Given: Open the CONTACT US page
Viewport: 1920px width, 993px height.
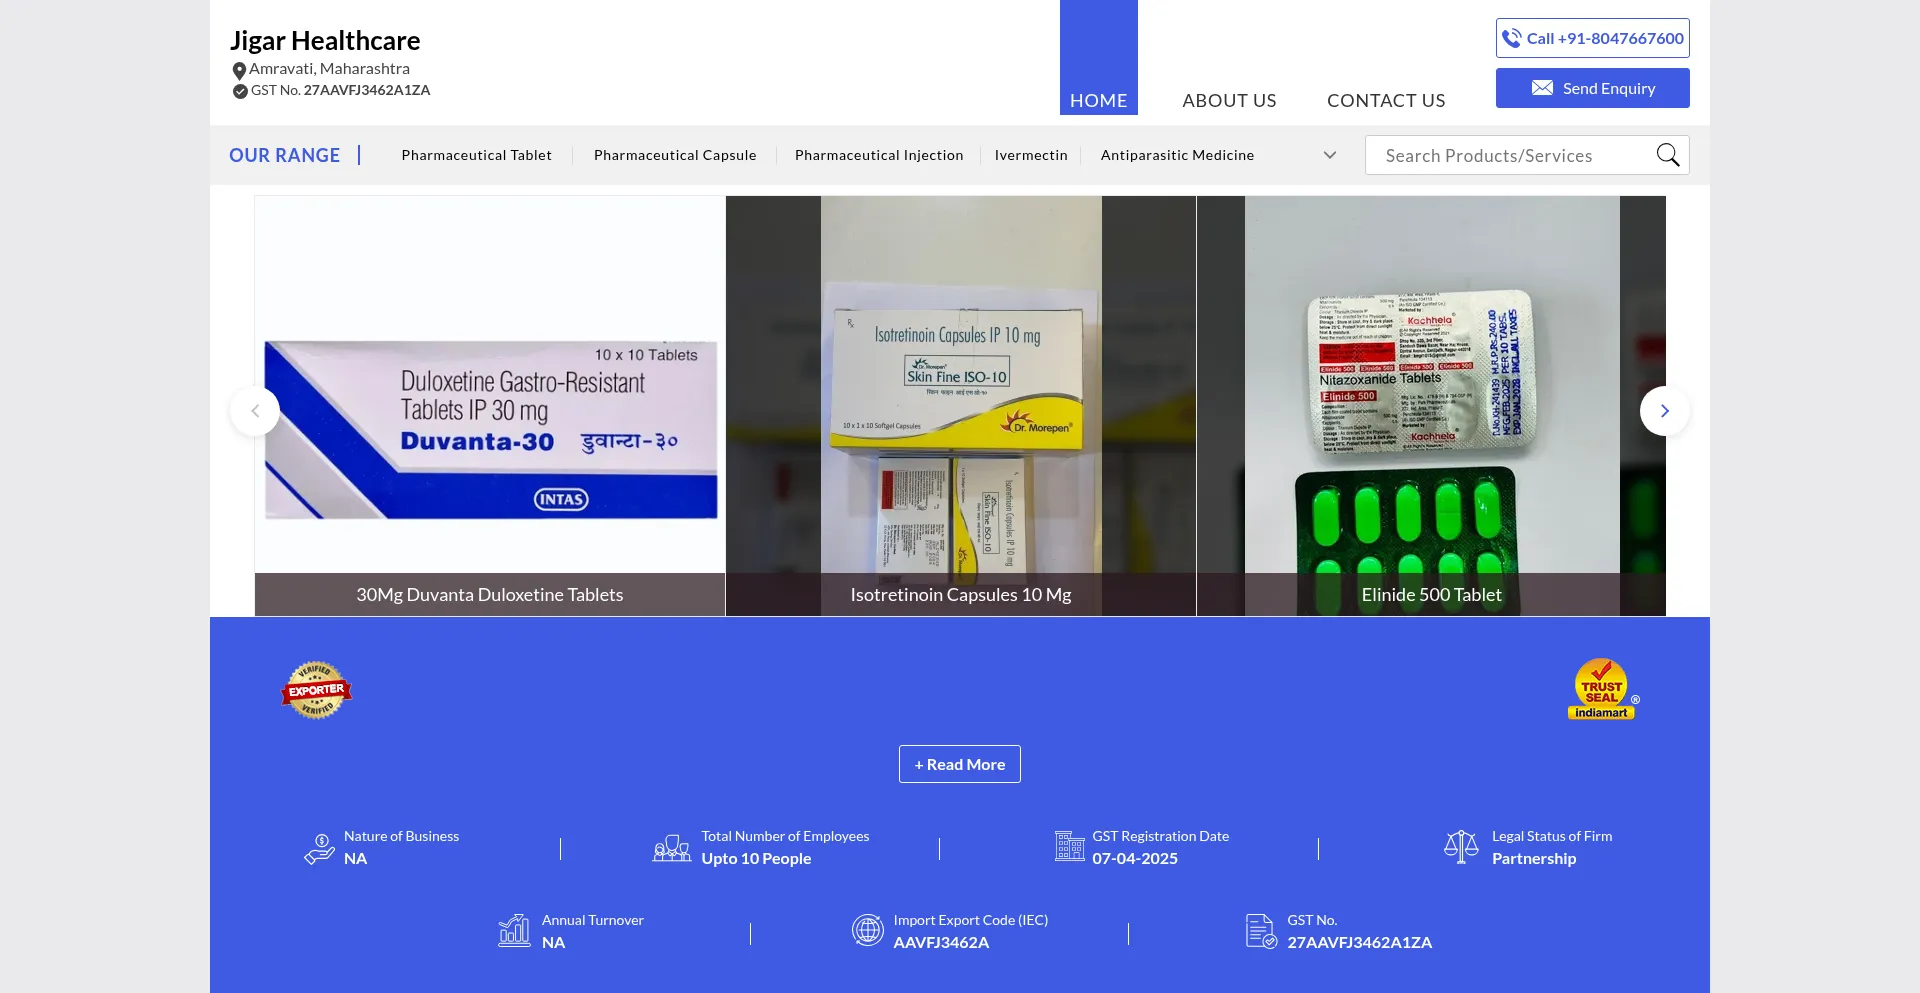Looking at the screenshot, I should [1386, 100].
